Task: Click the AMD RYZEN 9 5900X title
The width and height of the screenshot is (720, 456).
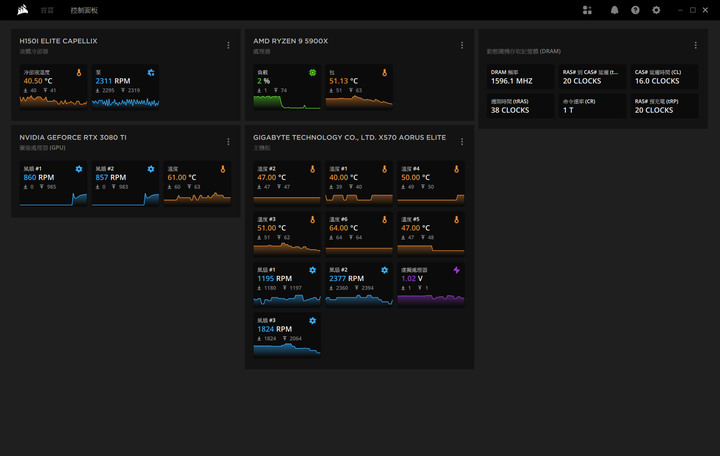Action: (291, 41)
